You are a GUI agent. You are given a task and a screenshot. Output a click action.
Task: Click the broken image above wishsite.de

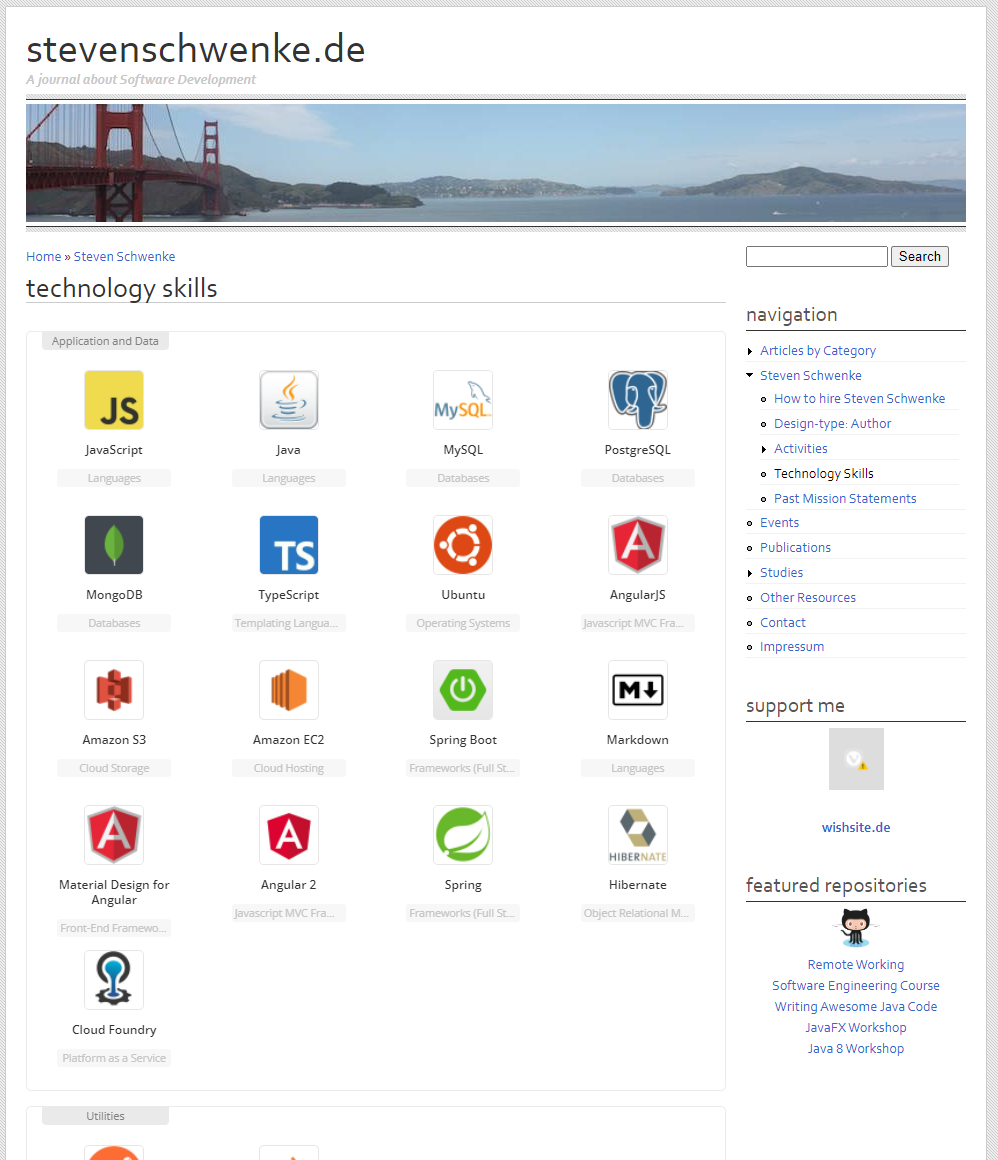pyautogui.click(x=856, y=759)
